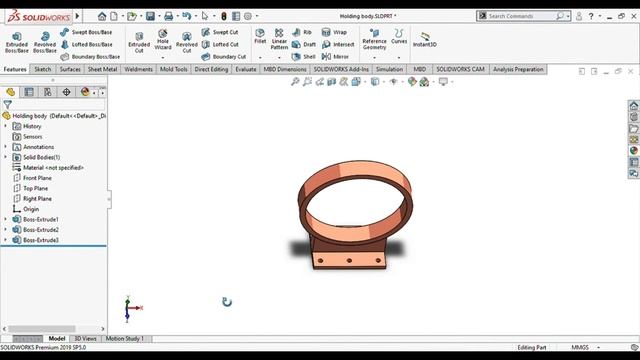Open the DisplayManager panel tab
This screenshot has width=640, height=360.
85,92
